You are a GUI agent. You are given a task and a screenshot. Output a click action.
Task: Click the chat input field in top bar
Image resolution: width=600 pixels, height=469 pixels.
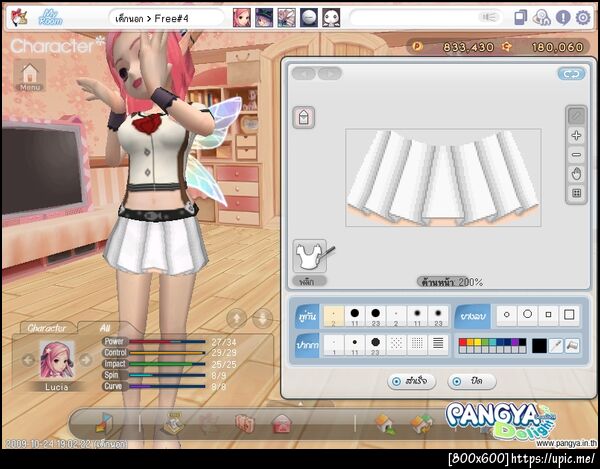426,18
